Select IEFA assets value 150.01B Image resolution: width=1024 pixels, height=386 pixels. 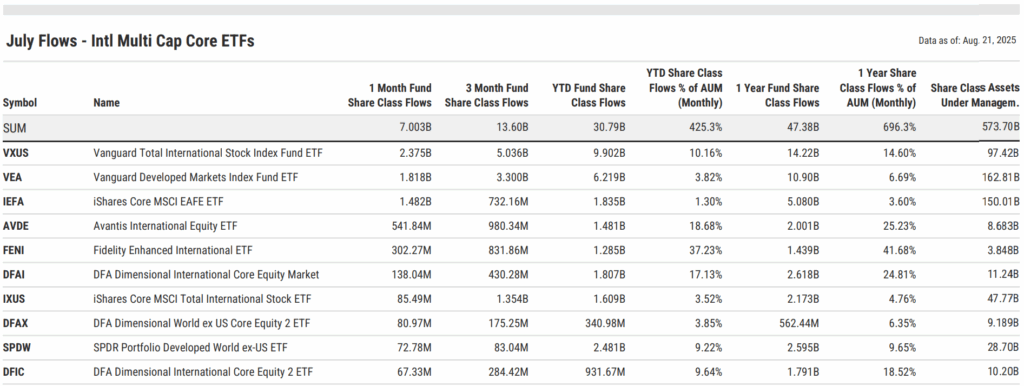tap(1000, 202)
